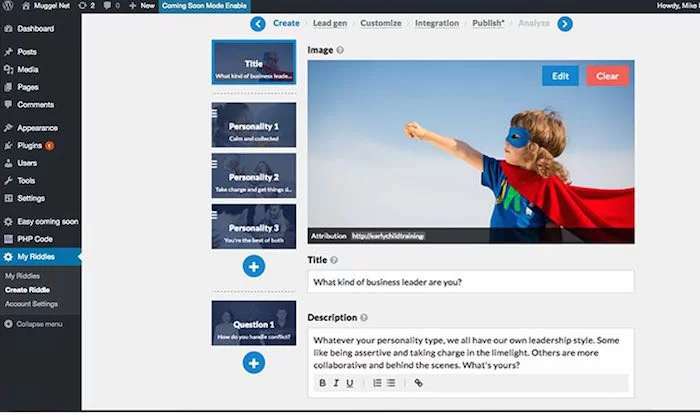The image size is (700, 415).
Task: Click Edit on the image
Action: tap(560, 76)
